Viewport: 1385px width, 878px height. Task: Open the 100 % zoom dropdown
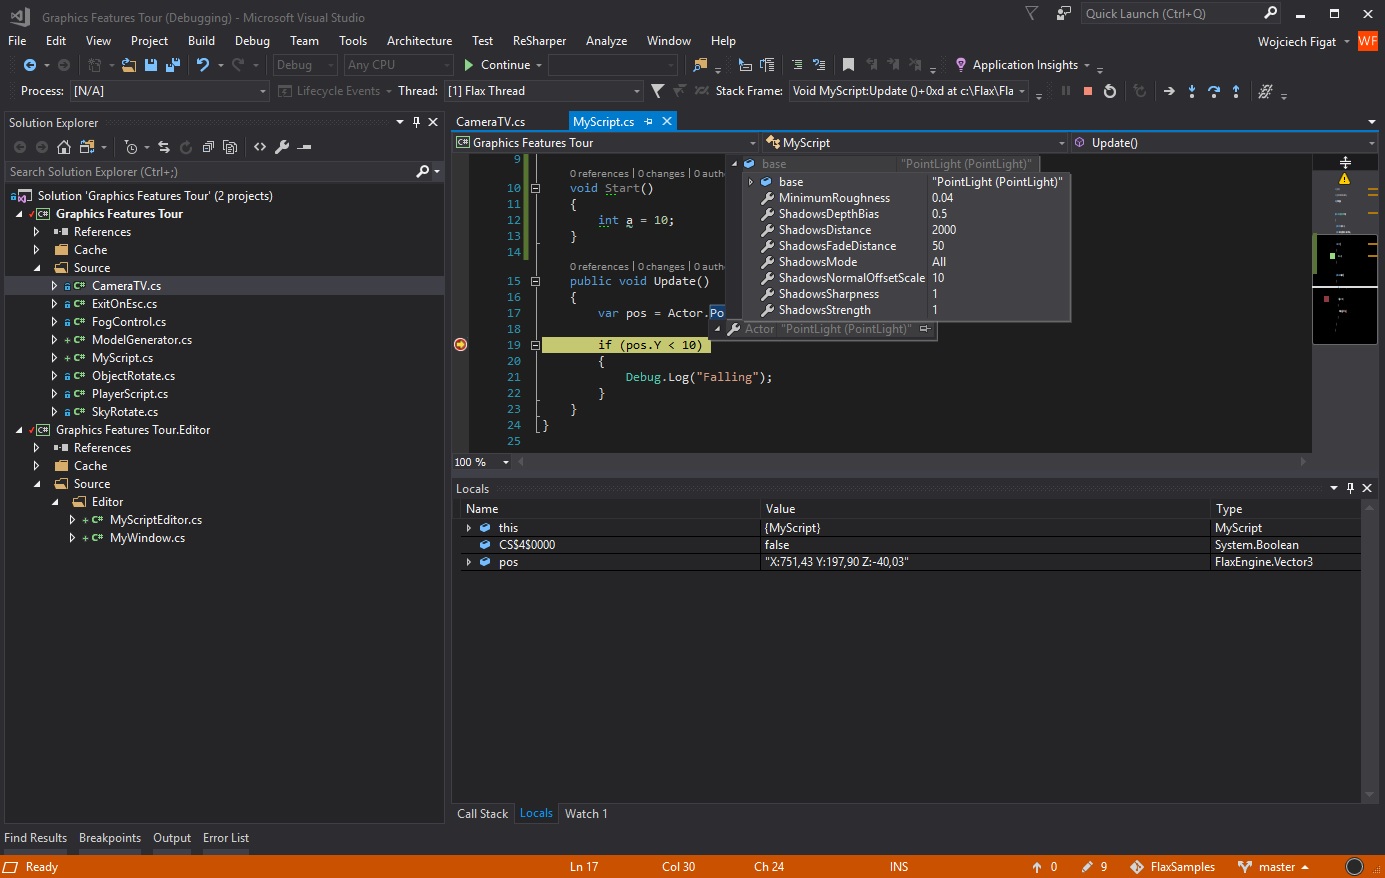click(482, 462)
